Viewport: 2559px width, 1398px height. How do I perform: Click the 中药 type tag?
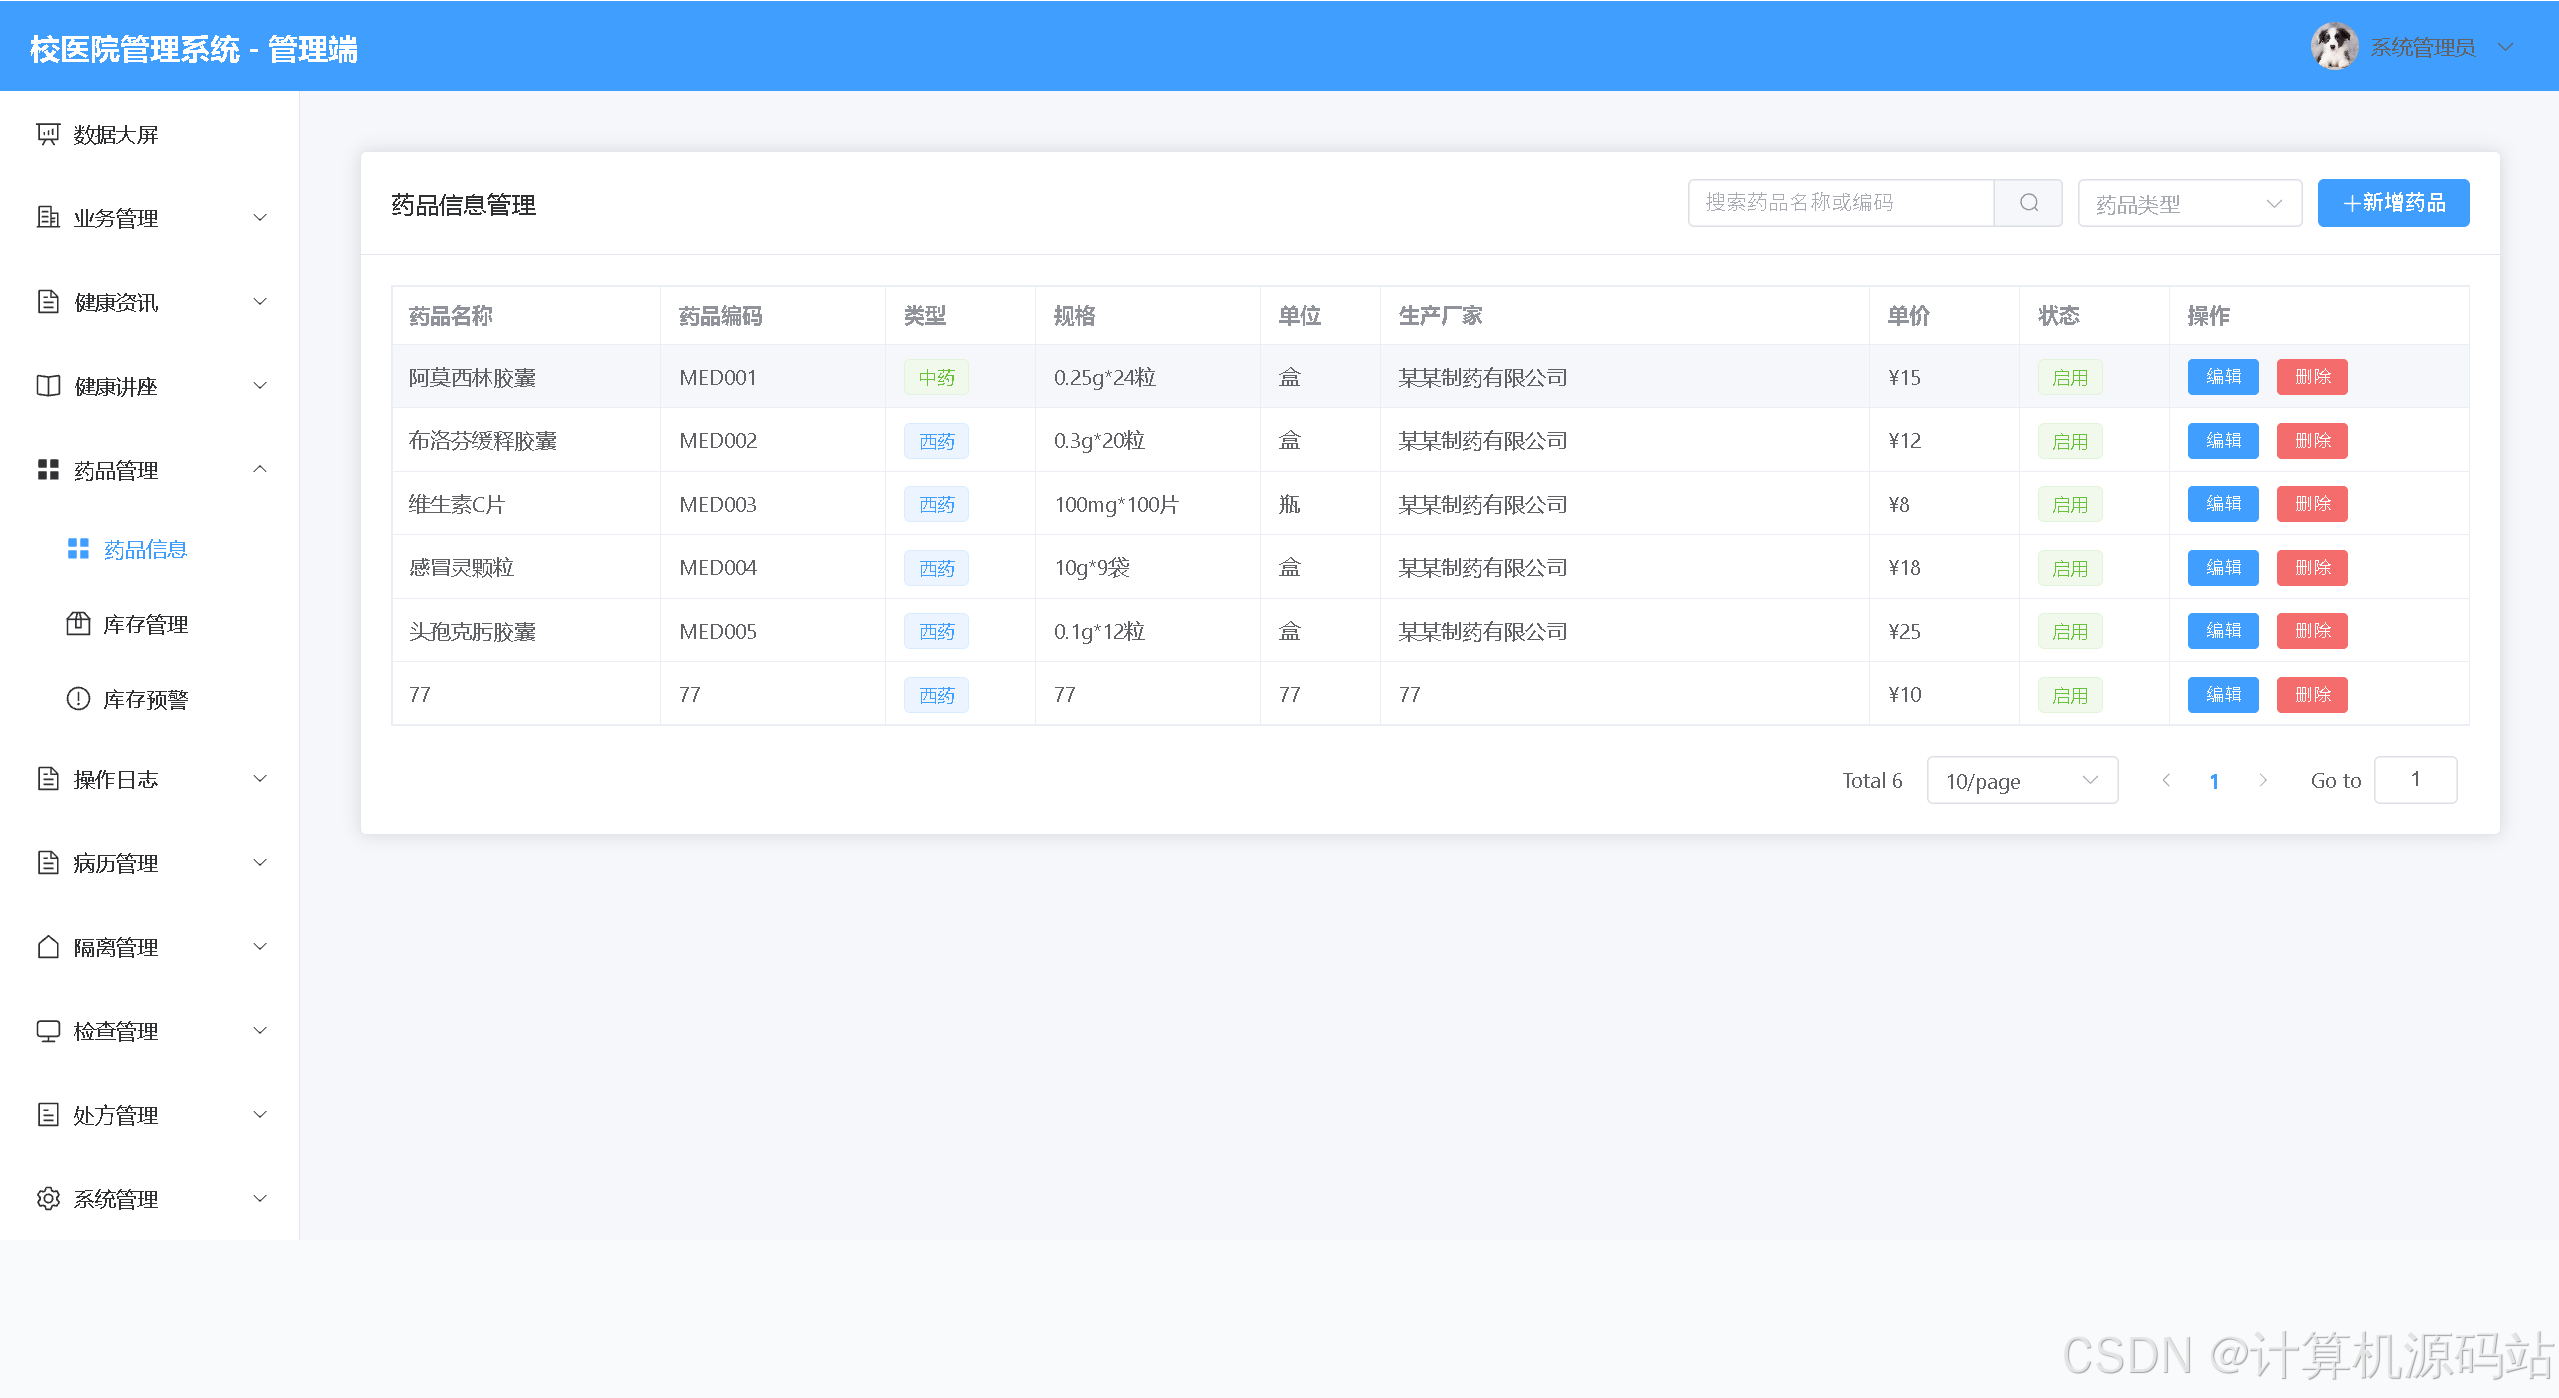[936, 377]
